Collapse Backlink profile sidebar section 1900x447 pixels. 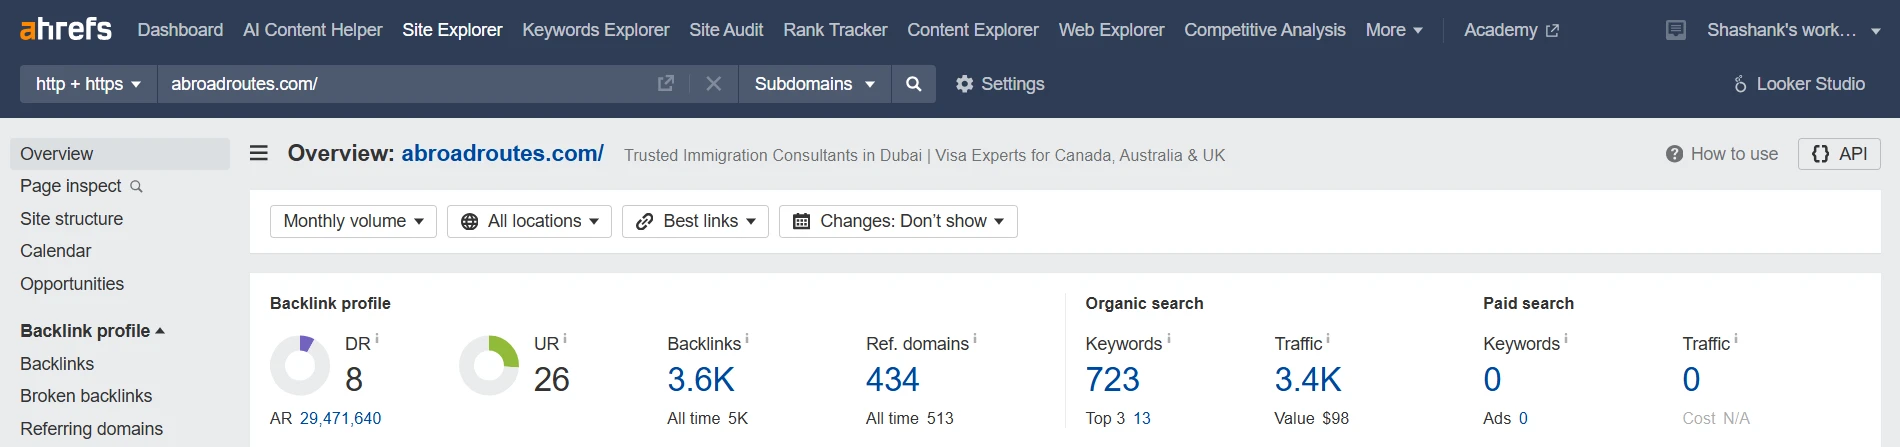tap(92, 331)
